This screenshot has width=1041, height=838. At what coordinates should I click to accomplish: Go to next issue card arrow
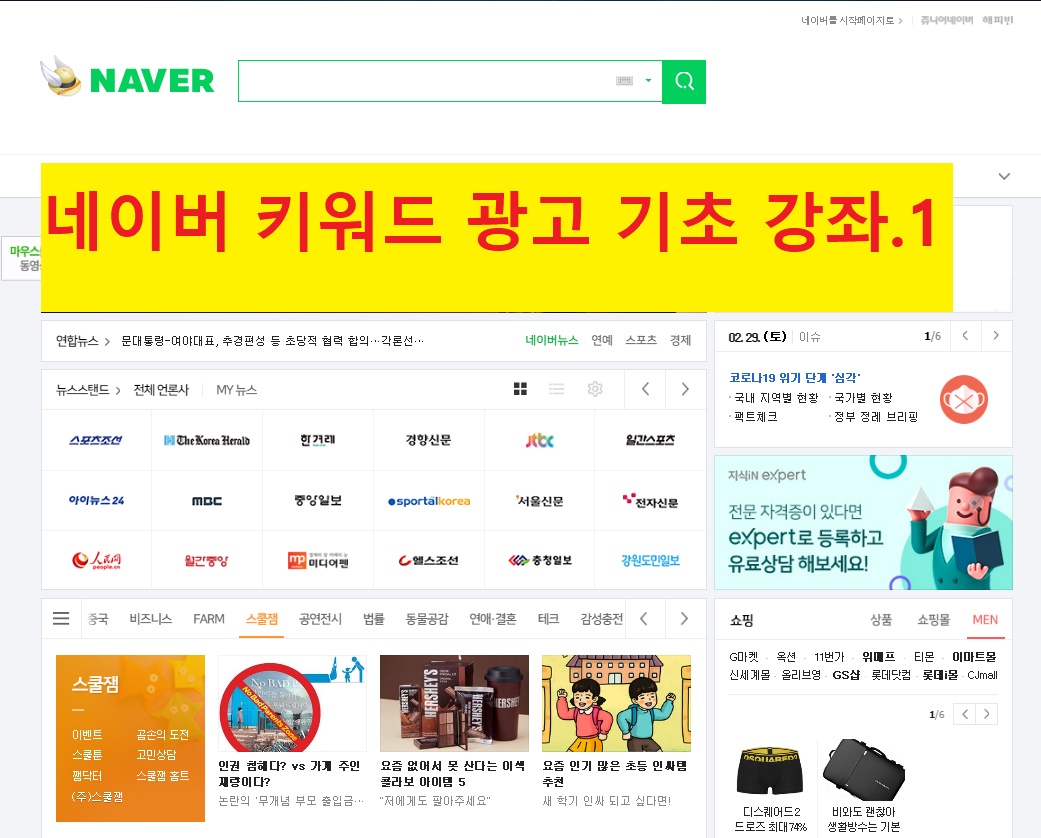[x=996, y=336]
